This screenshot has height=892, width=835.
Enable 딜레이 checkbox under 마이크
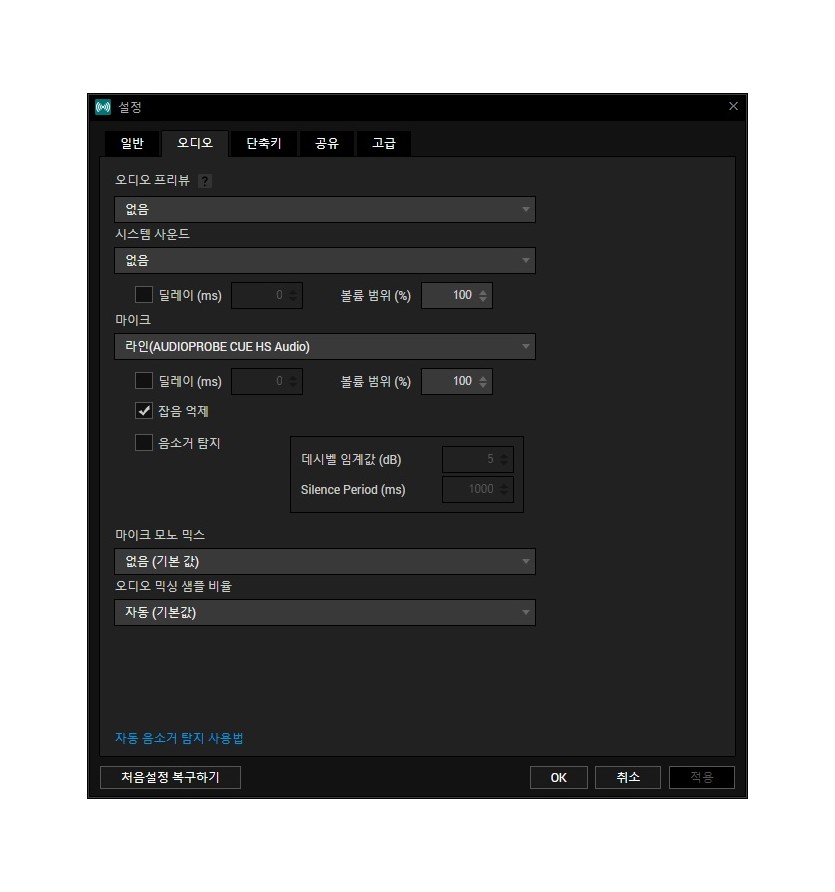pos(144,381)
